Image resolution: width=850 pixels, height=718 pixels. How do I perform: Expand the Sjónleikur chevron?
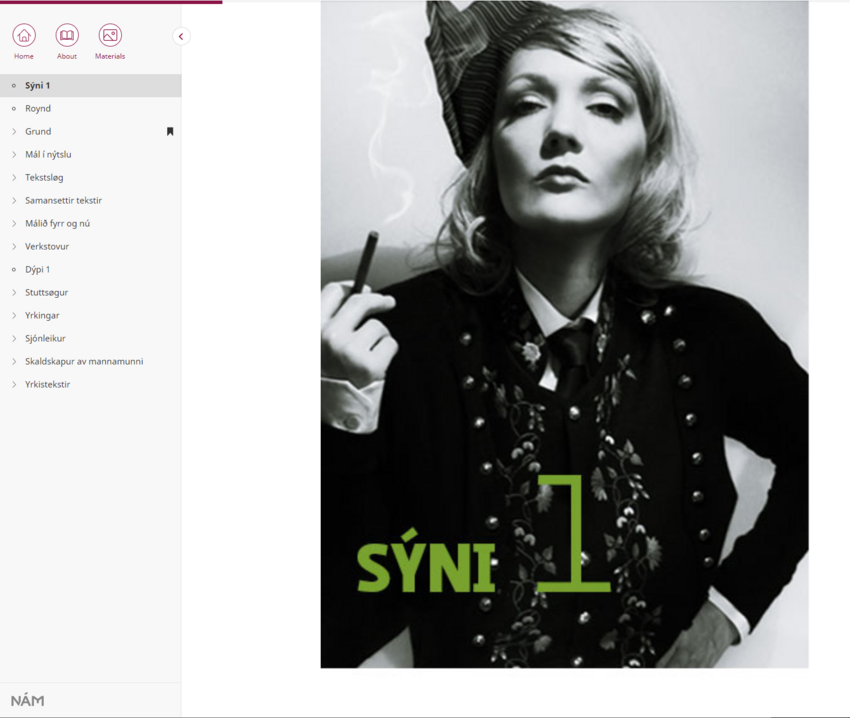click(14, 338)
